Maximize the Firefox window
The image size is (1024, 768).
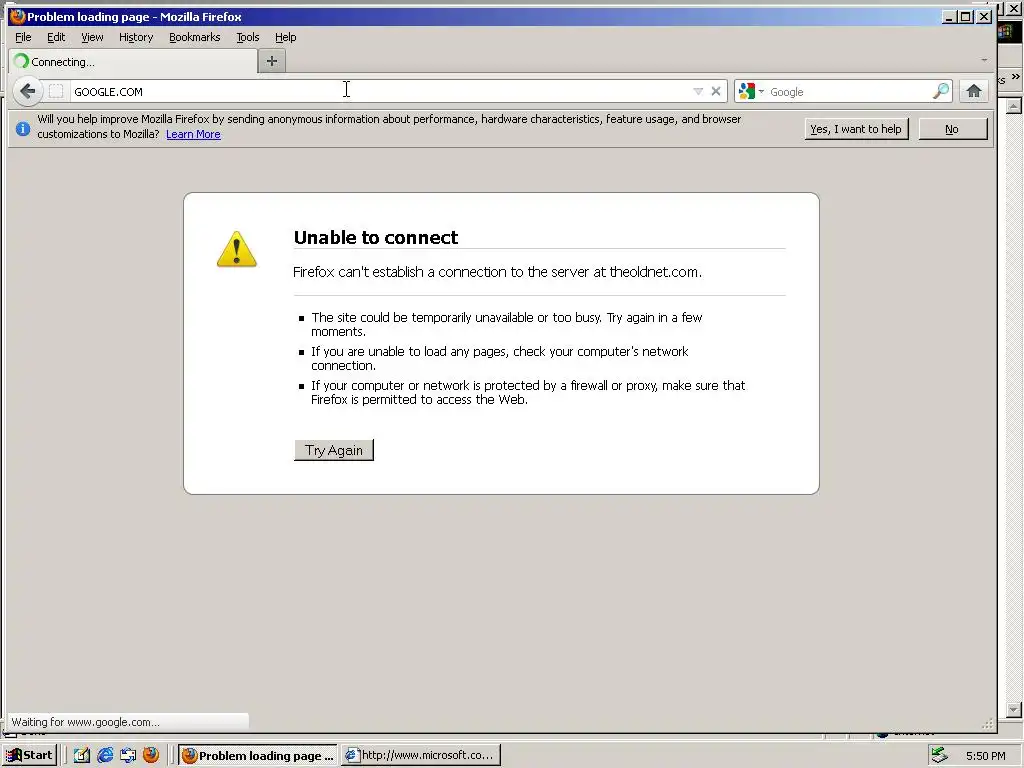(x=966, y=17)
